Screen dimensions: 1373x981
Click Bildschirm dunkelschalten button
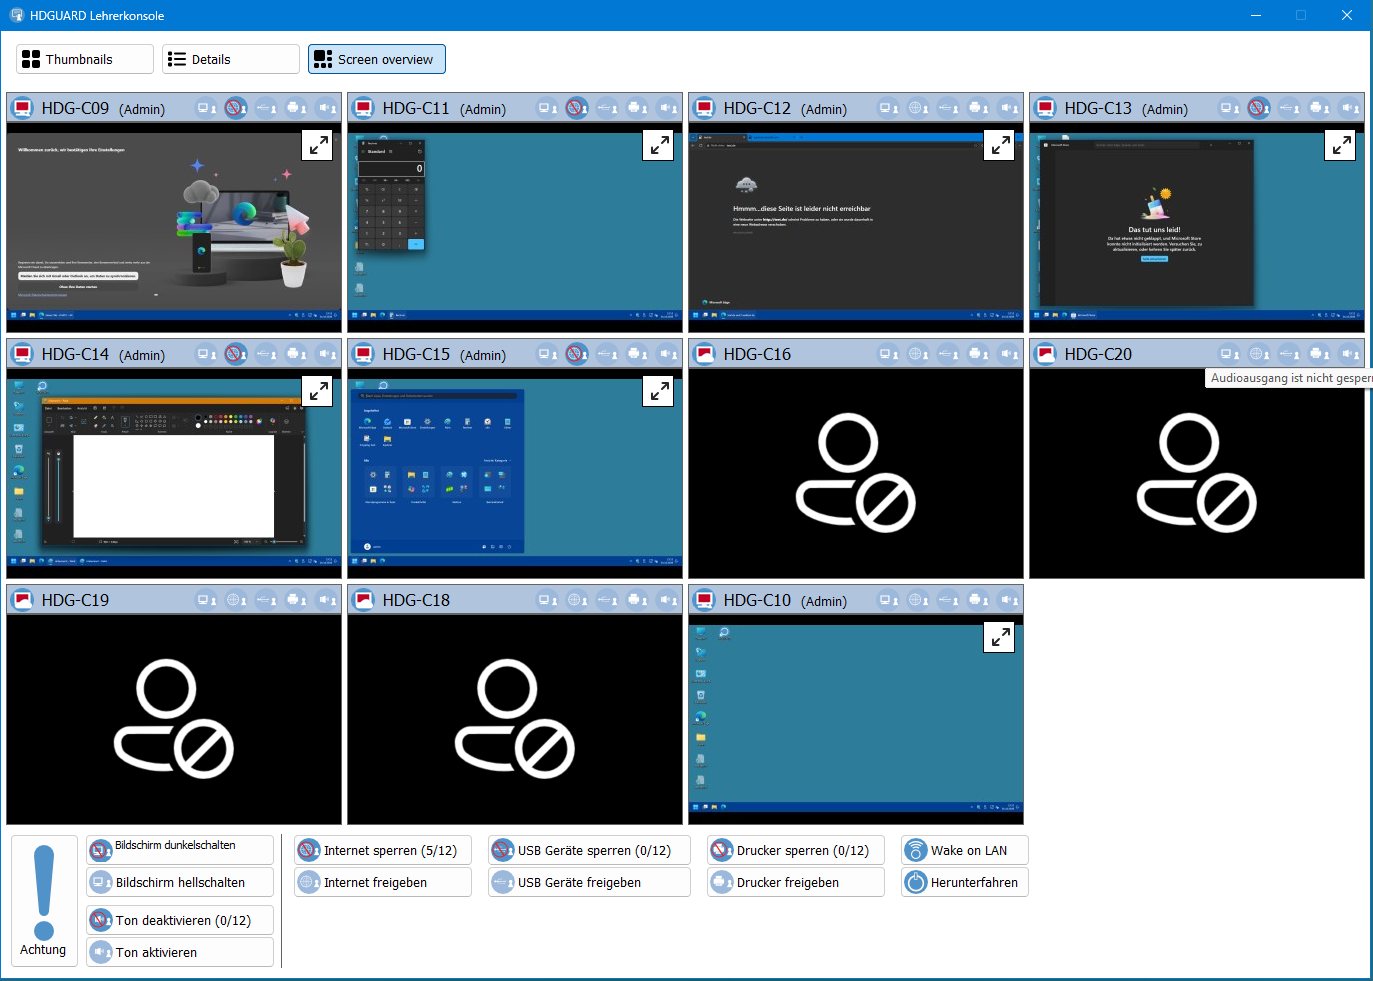[180, 850]
